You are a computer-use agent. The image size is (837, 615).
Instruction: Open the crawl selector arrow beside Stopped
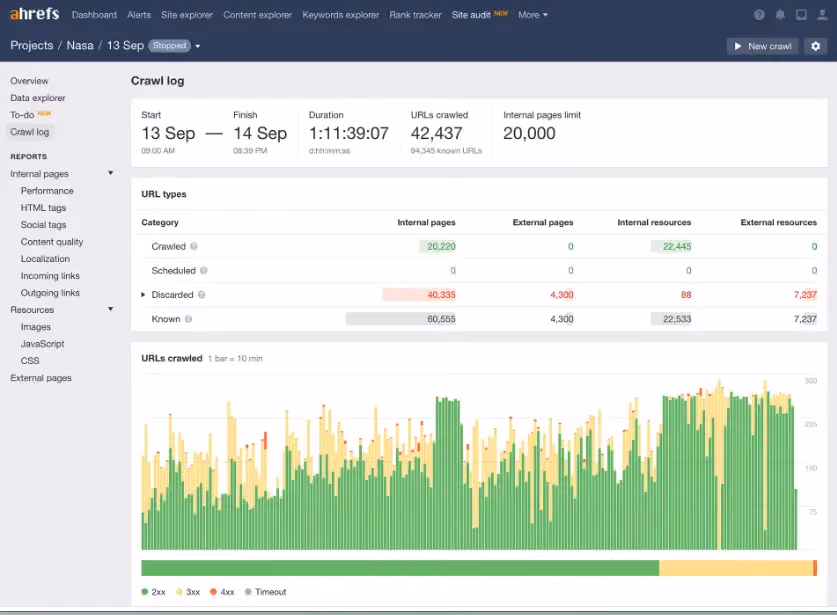[198, 46]
